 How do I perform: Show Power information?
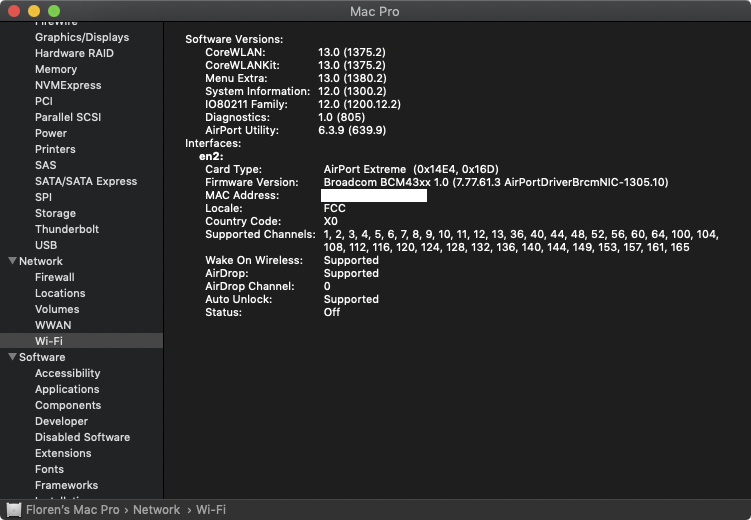(x=51, y=133)
